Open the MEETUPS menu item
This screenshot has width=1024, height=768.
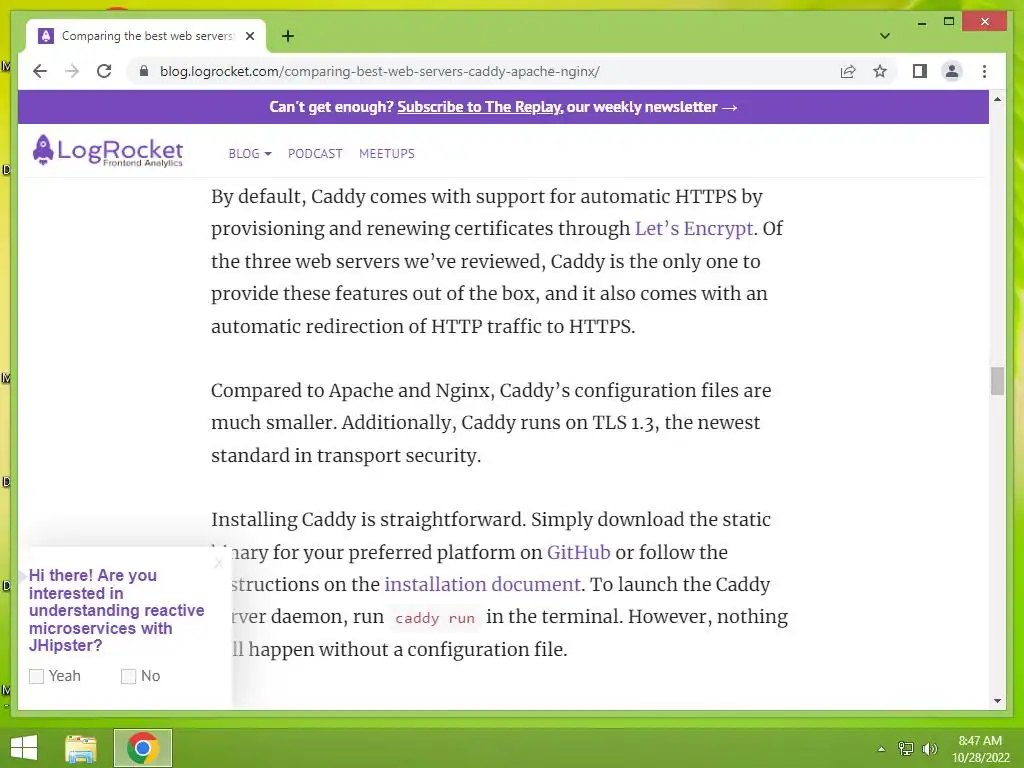pyautogui.click(x=387, y=153)
